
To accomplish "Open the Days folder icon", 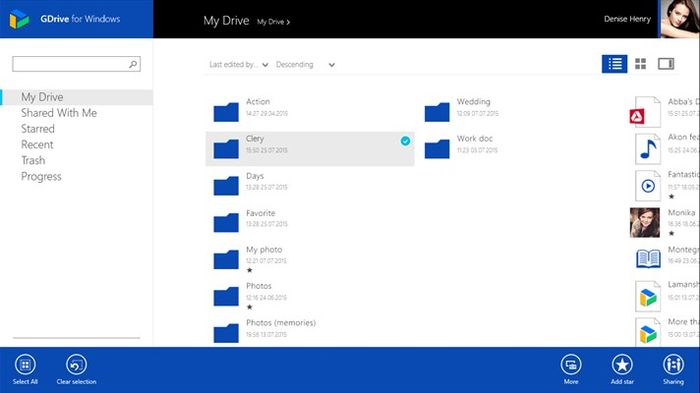I will click(226, 186).
